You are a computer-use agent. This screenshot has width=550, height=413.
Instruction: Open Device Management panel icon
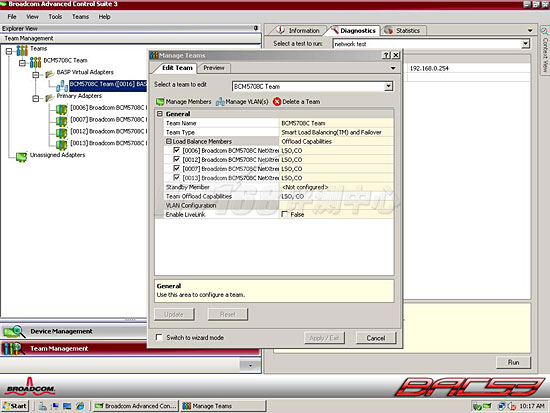(14, 331)
